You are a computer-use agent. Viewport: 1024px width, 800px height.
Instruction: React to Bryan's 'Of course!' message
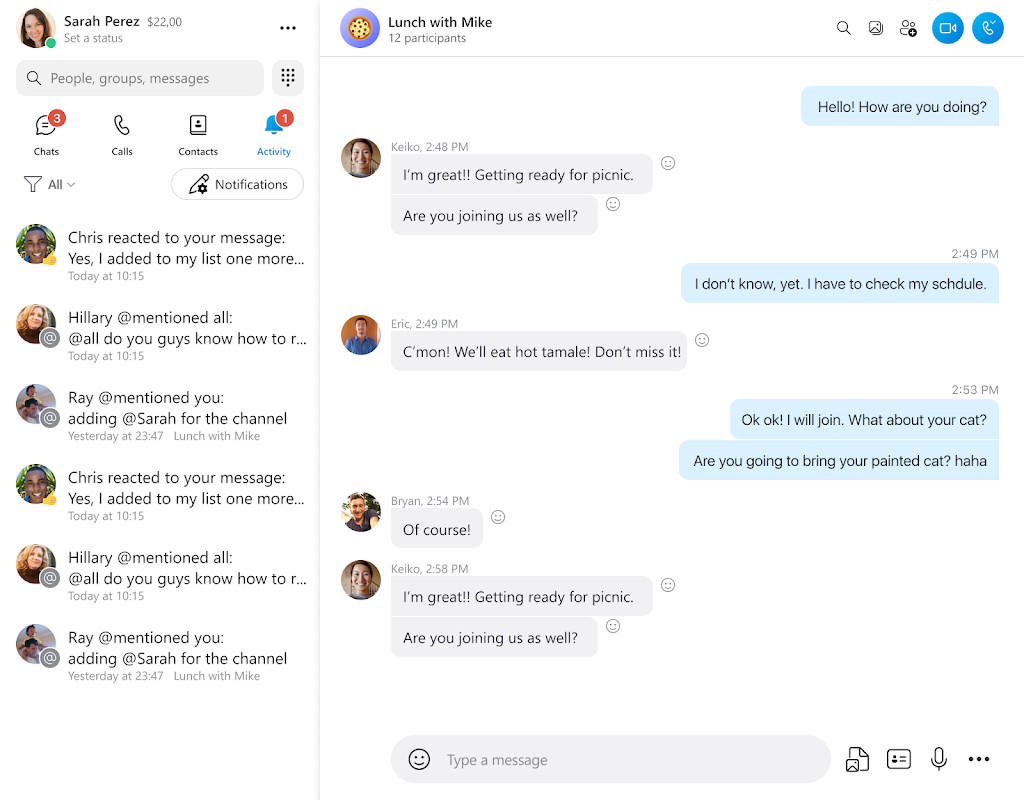point(498,517)
